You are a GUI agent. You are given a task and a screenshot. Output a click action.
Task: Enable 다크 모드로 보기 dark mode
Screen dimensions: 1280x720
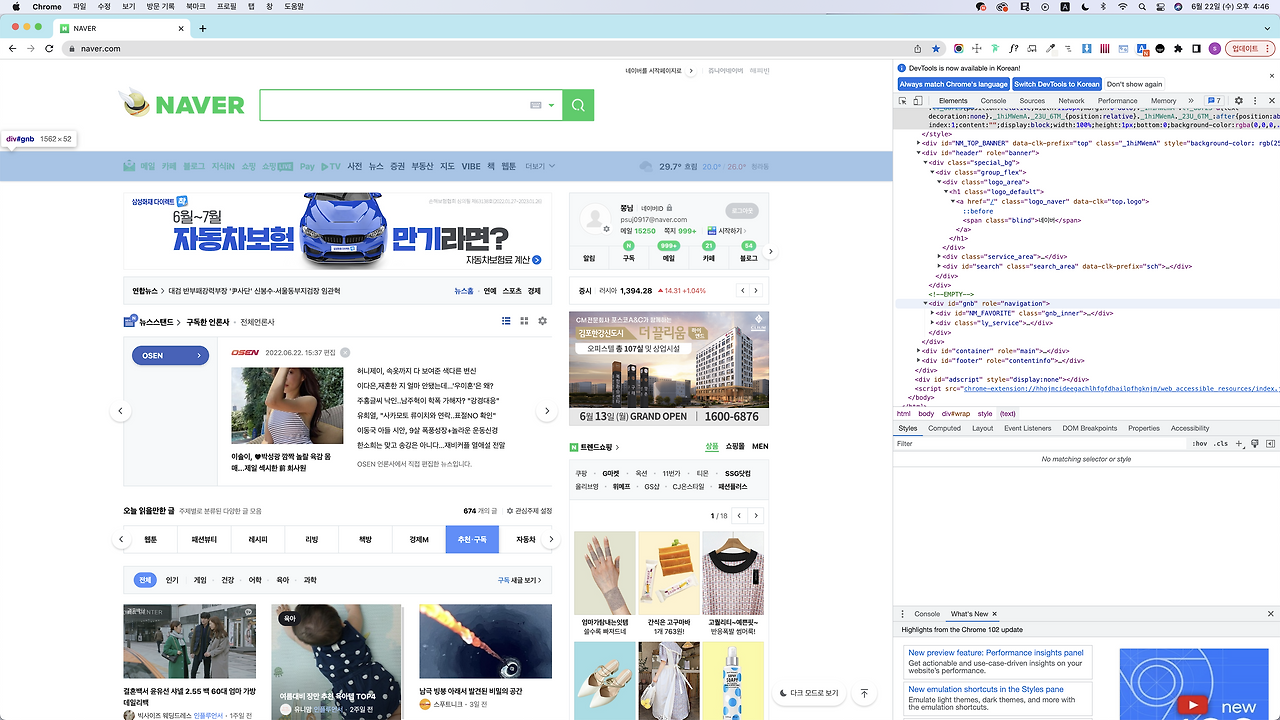point(806,693)
